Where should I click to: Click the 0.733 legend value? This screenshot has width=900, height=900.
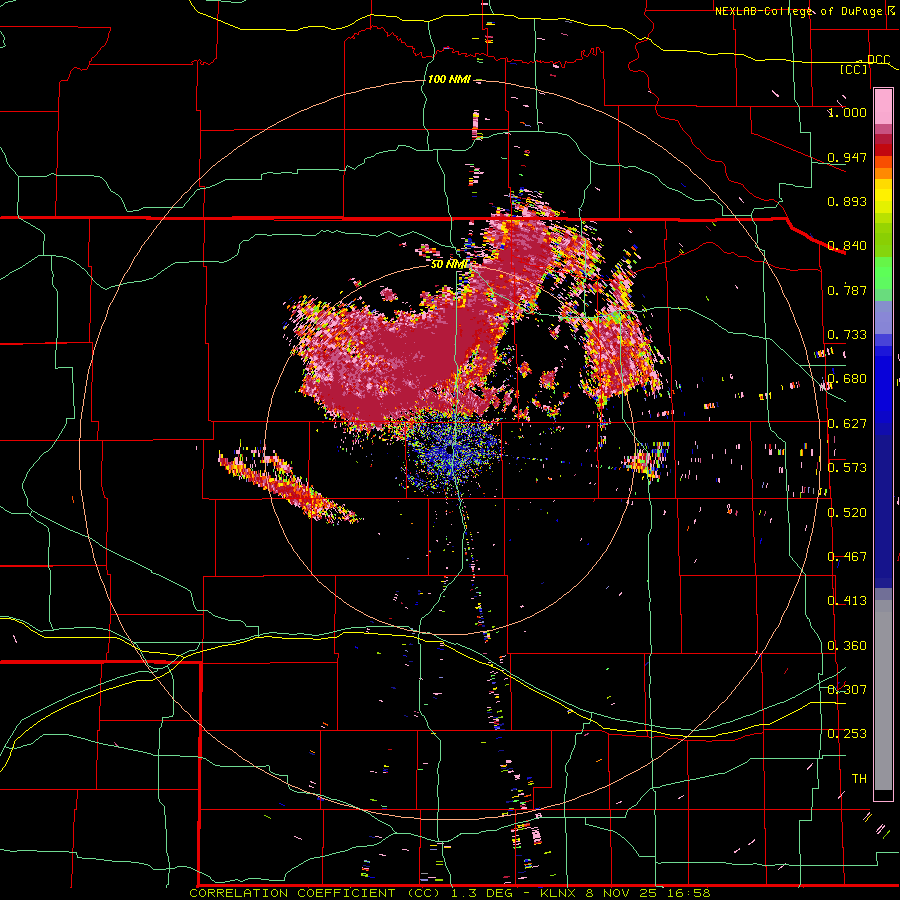847,335
